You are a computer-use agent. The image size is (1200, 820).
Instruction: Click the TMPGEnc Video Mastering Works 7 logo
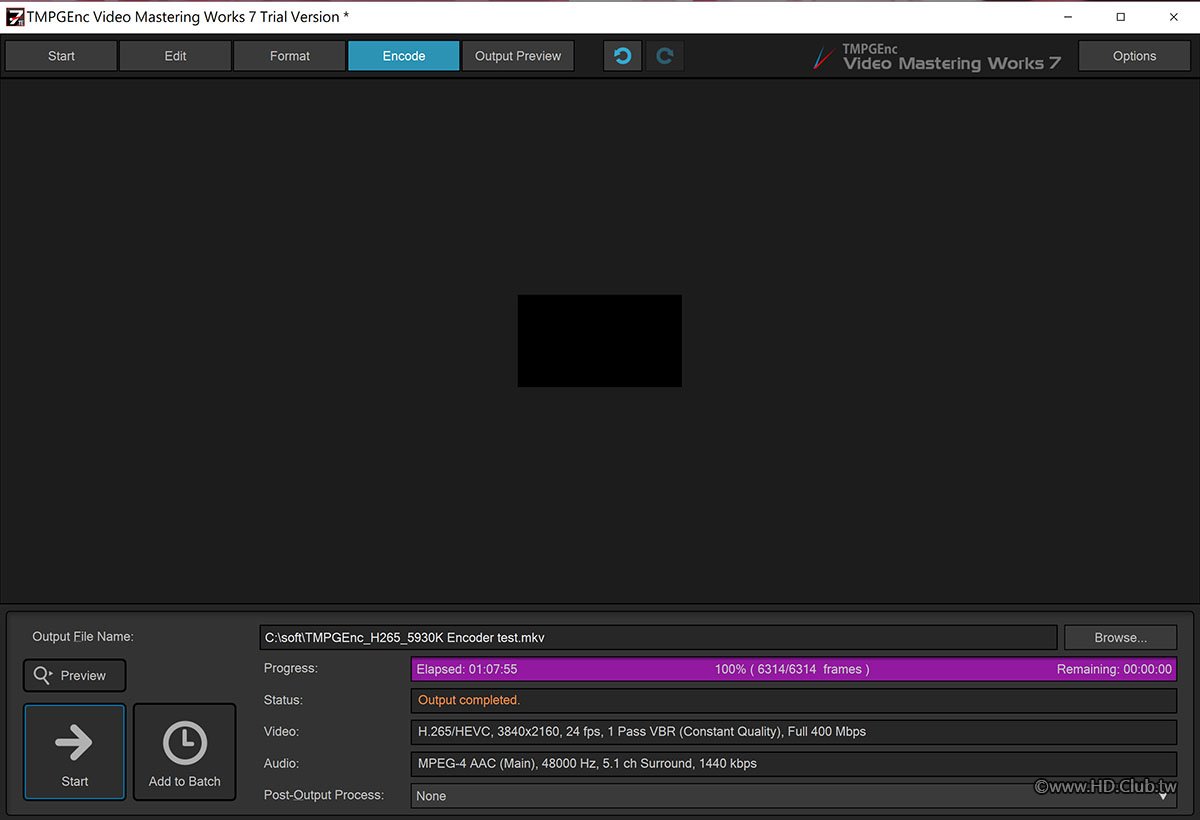[936, 57]
